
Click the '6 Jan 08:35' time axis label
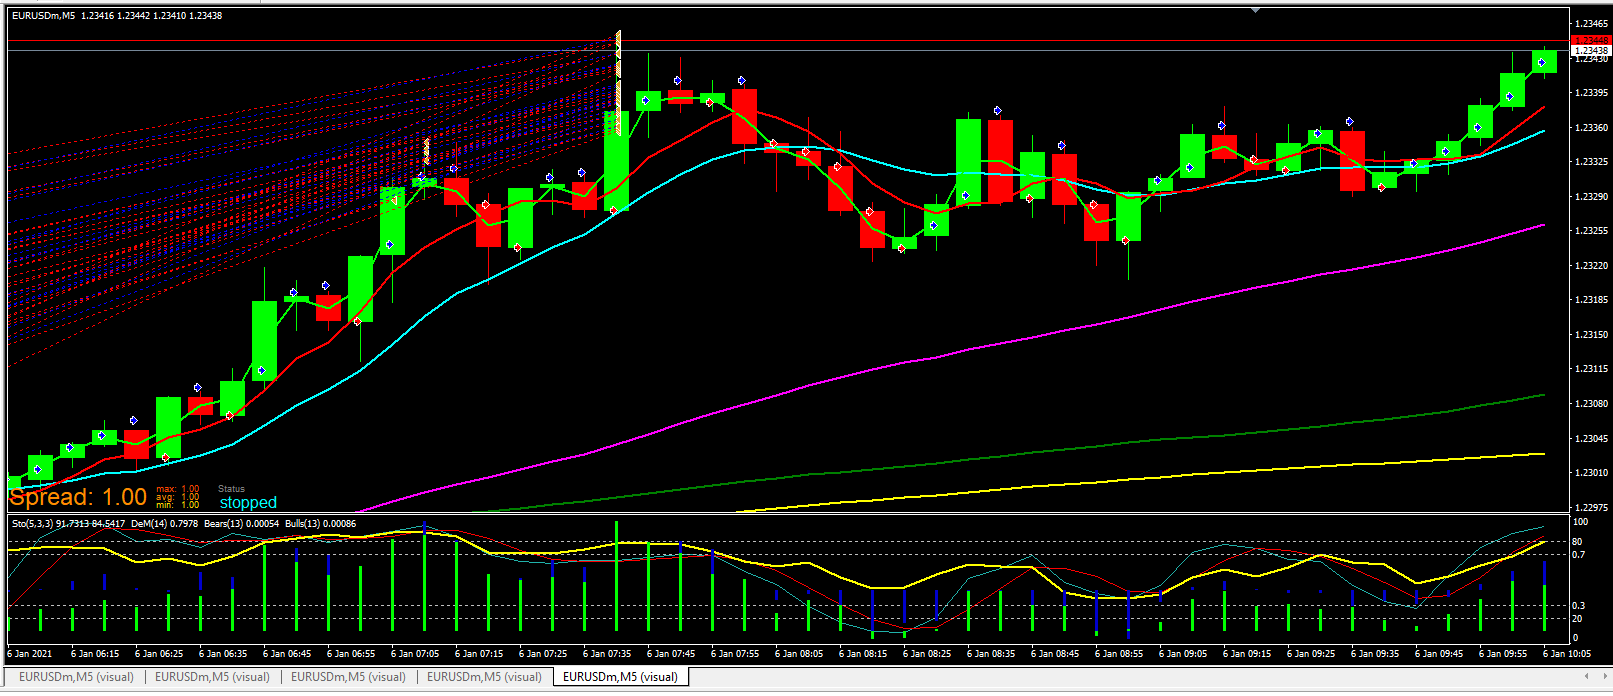[x=991, y=654]
